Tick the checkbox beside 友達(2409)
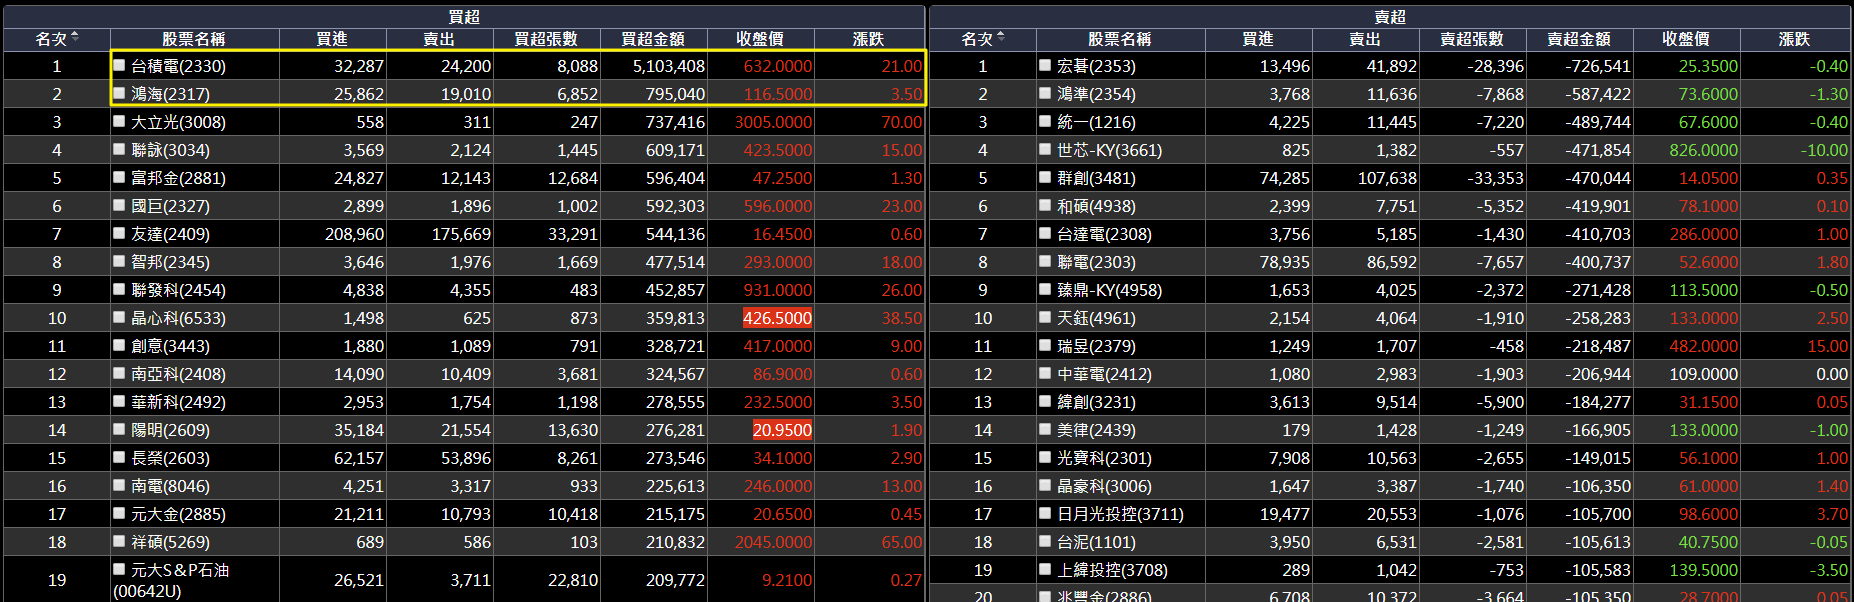The image size is (1854, 602). pyautogui.click(x=119, y=233)
